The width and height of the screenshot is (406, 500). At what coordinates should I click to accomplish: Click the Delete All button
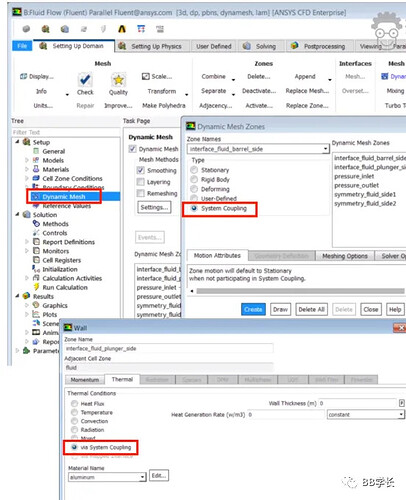click(311, 309)
